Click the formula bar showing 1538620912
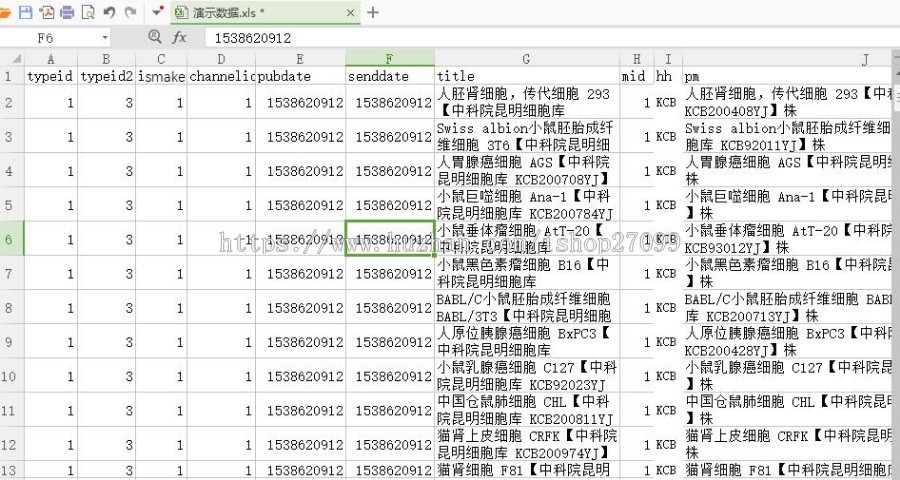 (551, 38)
